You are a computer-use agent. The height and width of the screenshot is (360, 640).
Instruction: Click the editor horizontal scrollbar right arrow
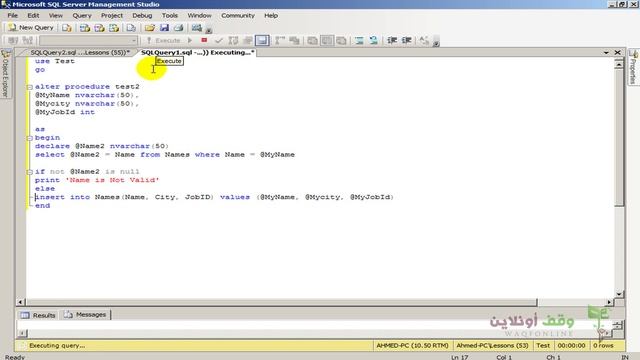pyautogui.click(x=609, y=302)
